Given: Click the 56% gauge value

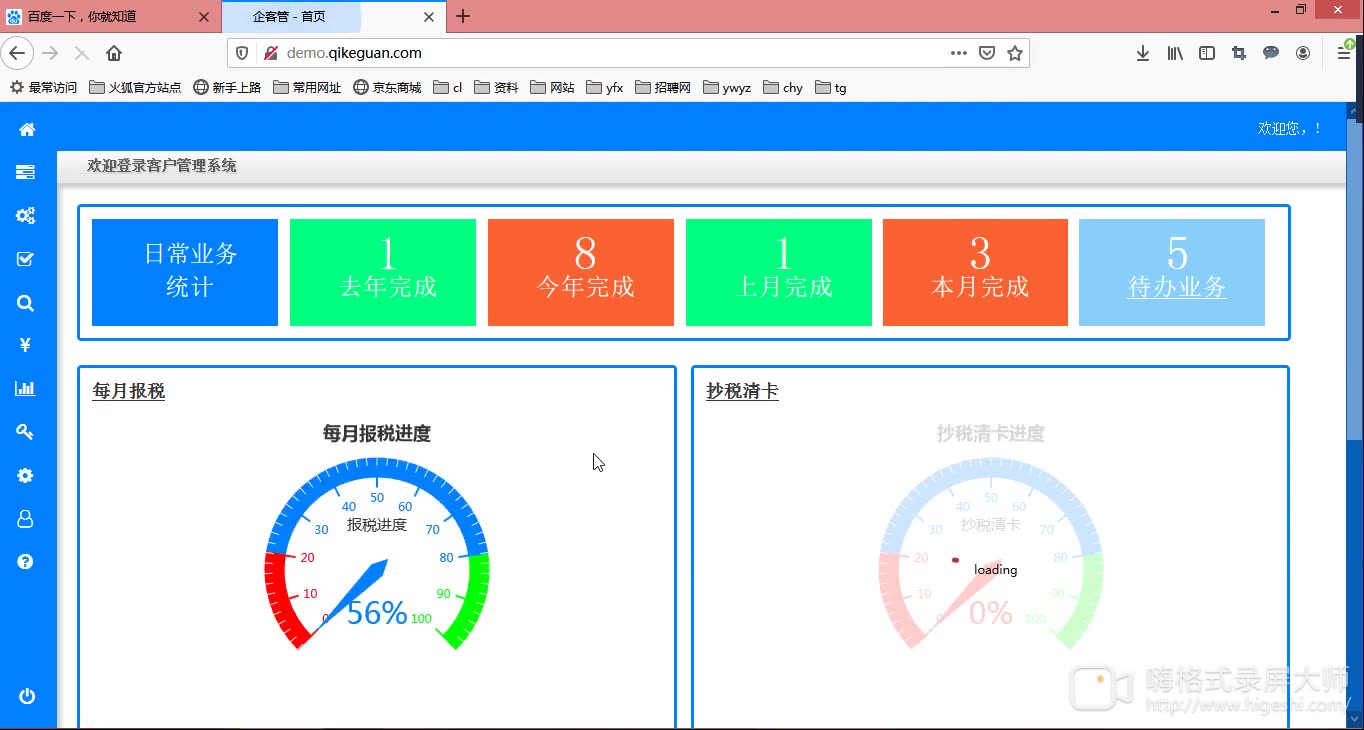Looking at the screenshot, I should (377, 612).
